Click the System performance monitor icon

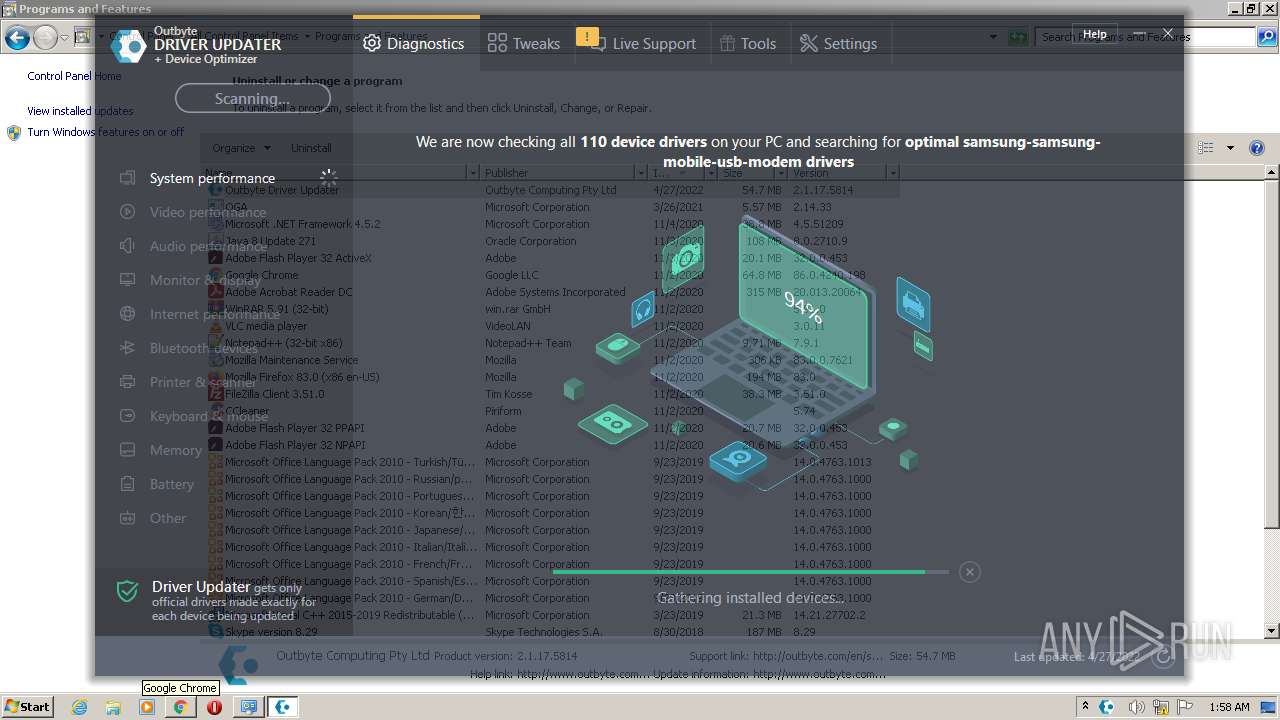coord(127,178)
